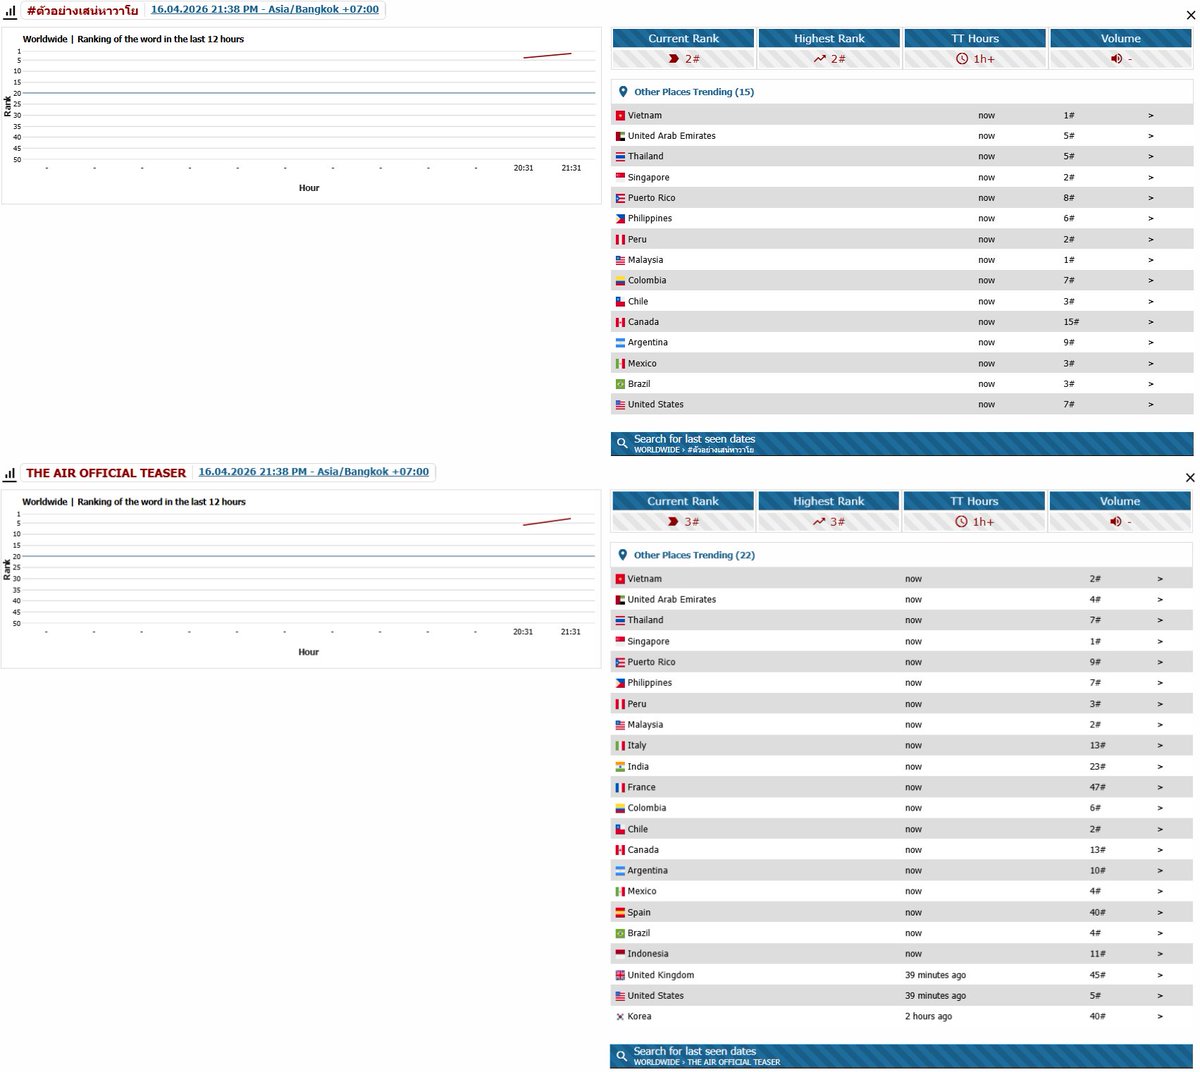Click the red rank line on the bottom chart
1200x1072 pixels.
click(x=547, y=521)
